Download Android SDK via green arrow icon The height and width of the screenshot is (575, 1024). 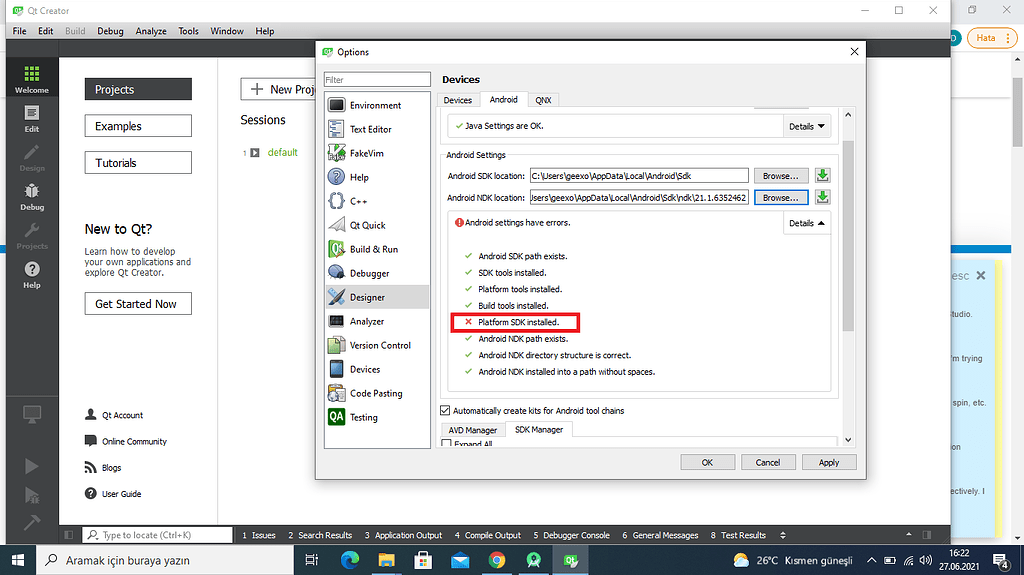tap(822, 175)
